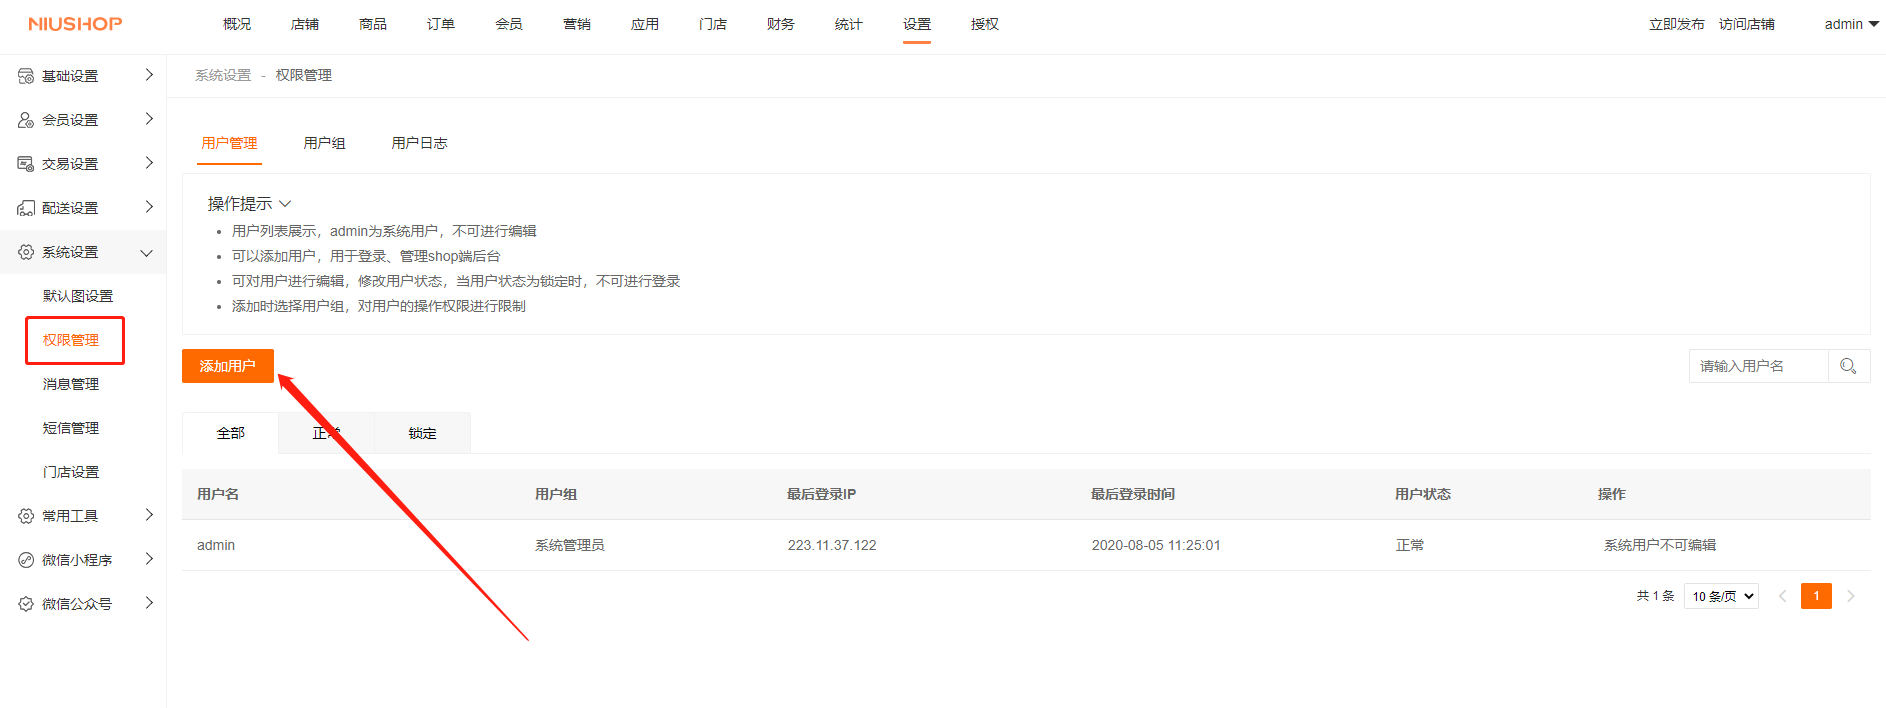The width and height of the screenshot is (1886, 708).
Task: Collapse 系统设置 chevron
Action: pos(147,253)
